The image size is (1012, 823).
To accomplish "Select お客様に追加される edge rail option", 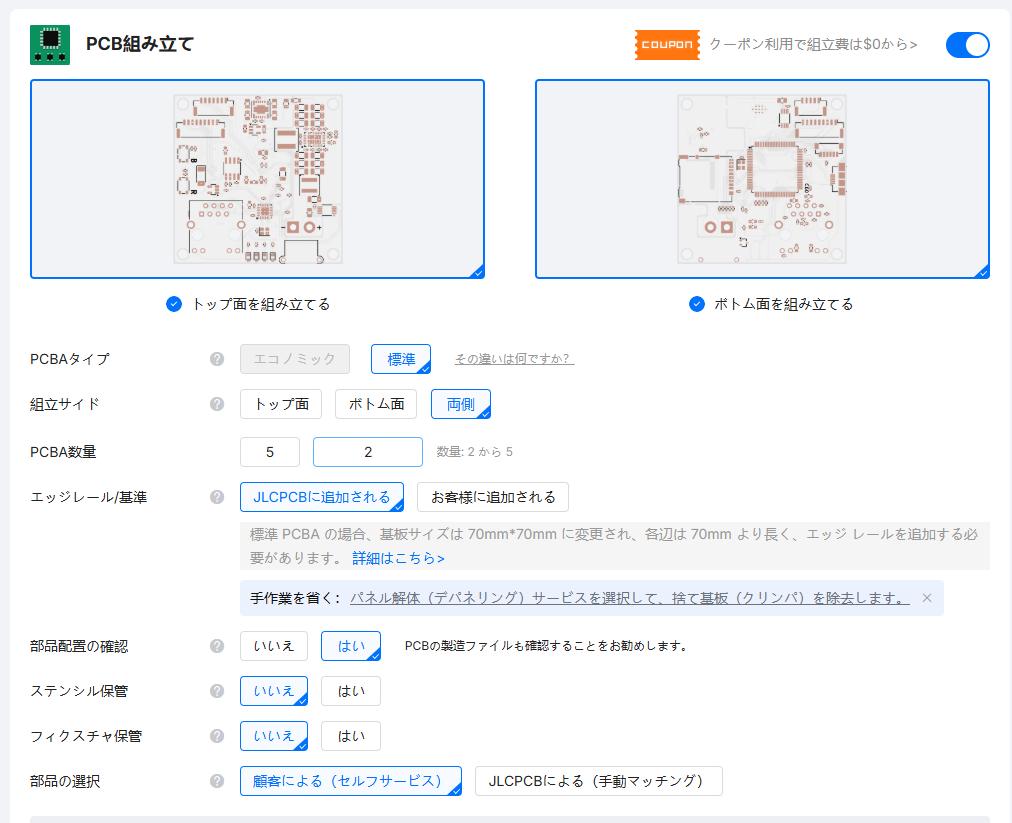I will pos(493,497).
